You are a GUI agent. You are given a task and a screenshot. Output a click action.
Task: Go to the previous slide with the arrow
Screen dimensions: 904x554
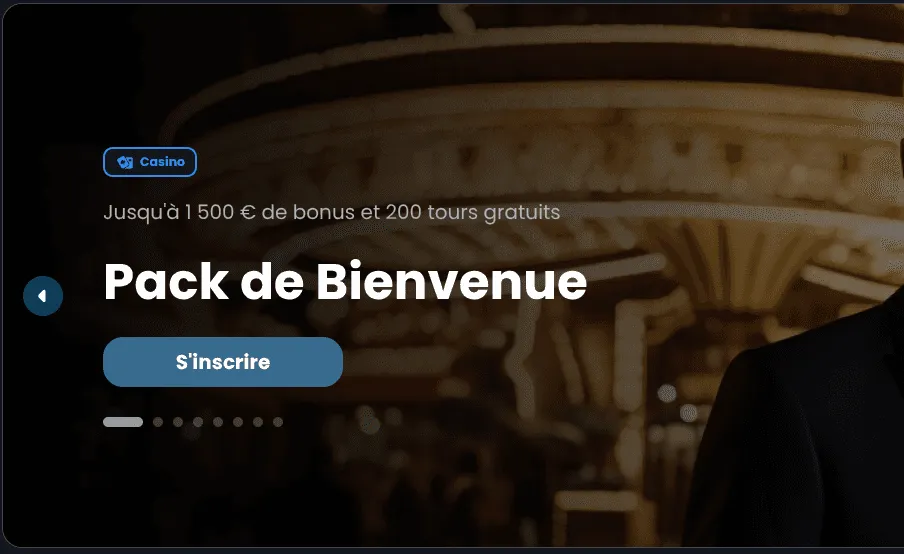click(x=43, y=296)
